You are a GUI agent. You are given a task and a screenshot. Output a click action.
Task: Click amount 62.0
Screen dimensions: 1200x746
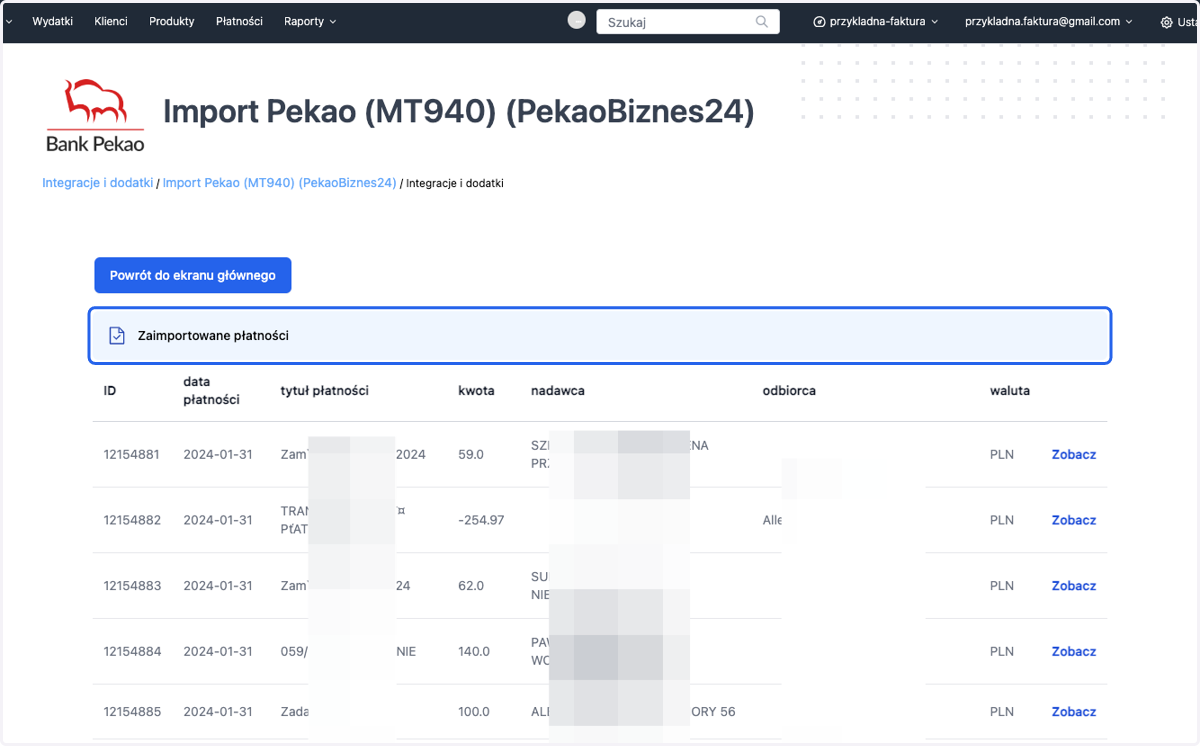[x=471, y=586]
